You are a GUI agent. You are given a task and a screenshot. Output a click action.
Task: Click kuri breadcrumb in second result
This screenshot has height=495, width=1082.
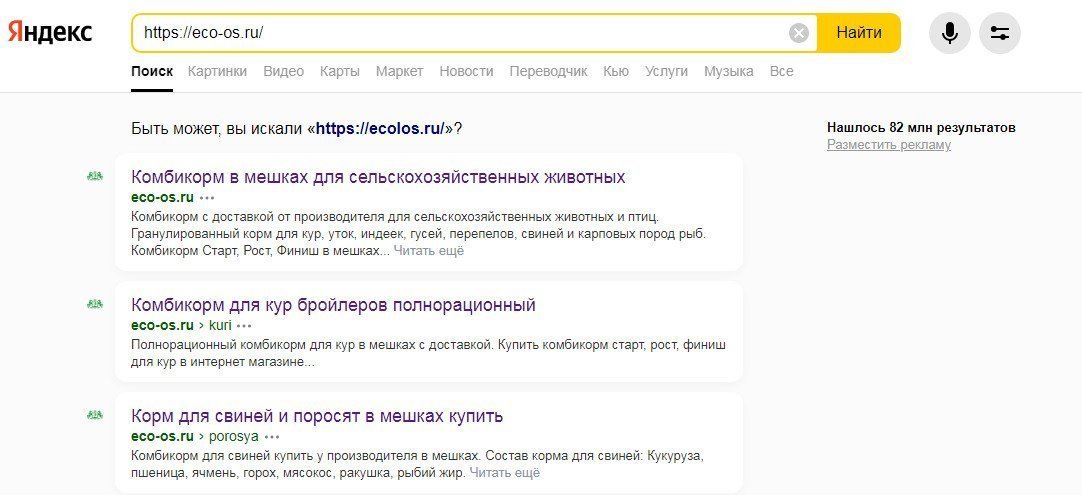coord(220,325)
